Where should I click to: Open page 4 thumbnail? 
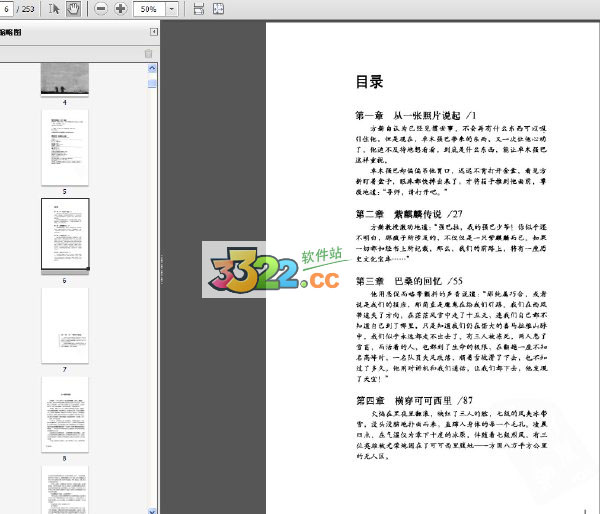point(65,78)
